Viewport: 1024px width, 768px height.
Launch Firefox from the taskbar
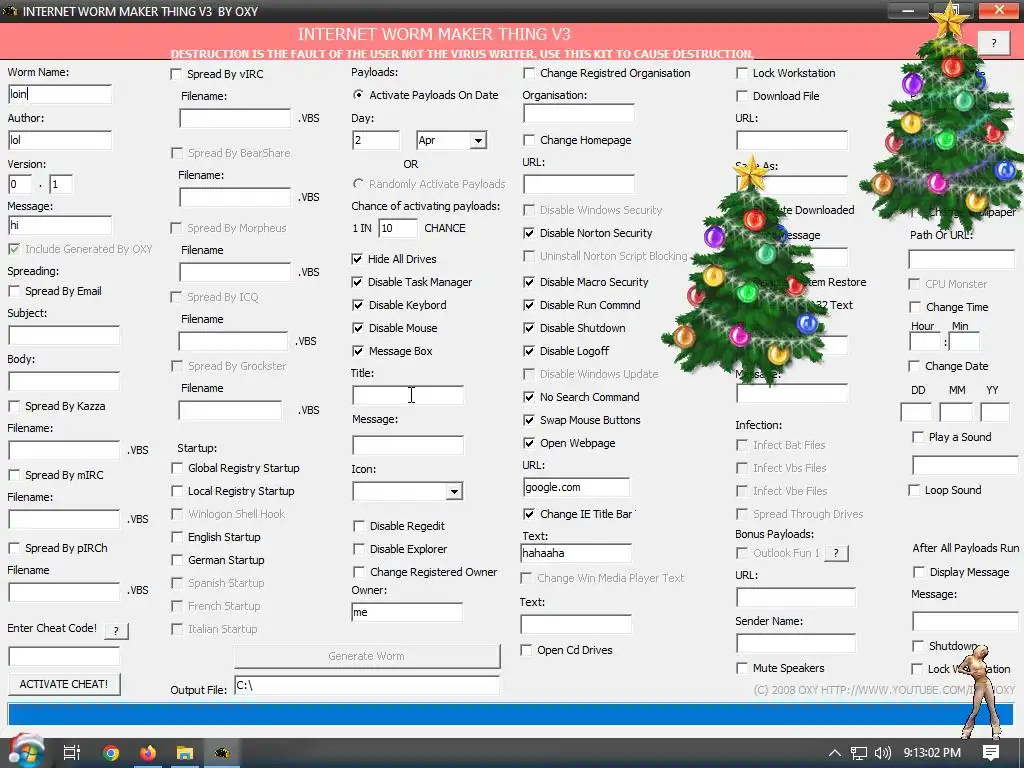click(148, 753)
